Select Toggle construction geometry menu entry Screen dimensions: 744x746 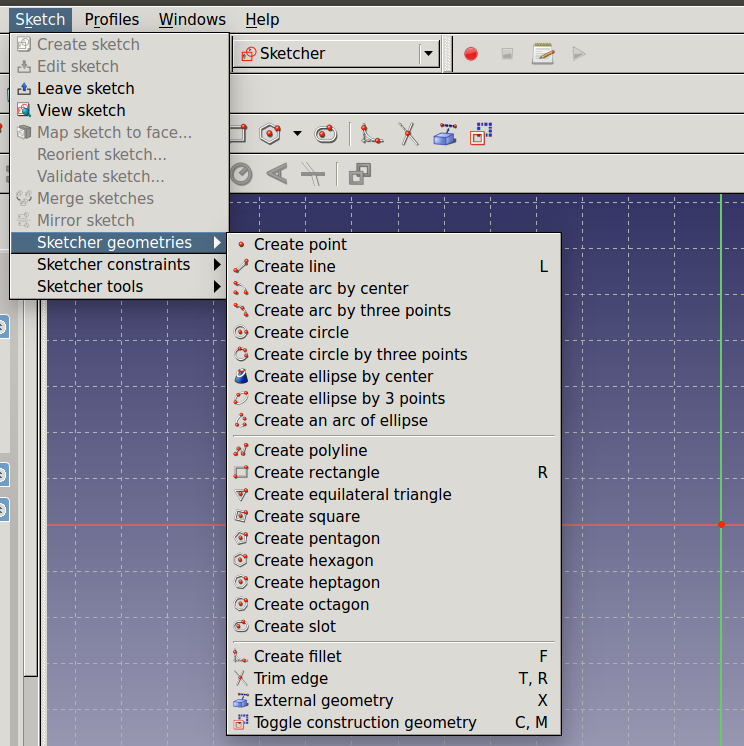click(394, 722)
